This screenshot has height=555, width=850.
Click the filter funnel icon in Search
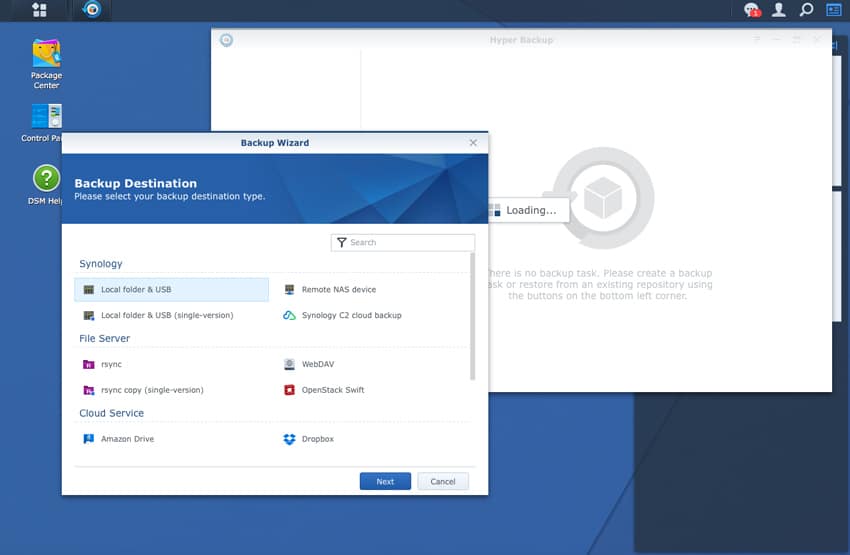tap(342, 242)
